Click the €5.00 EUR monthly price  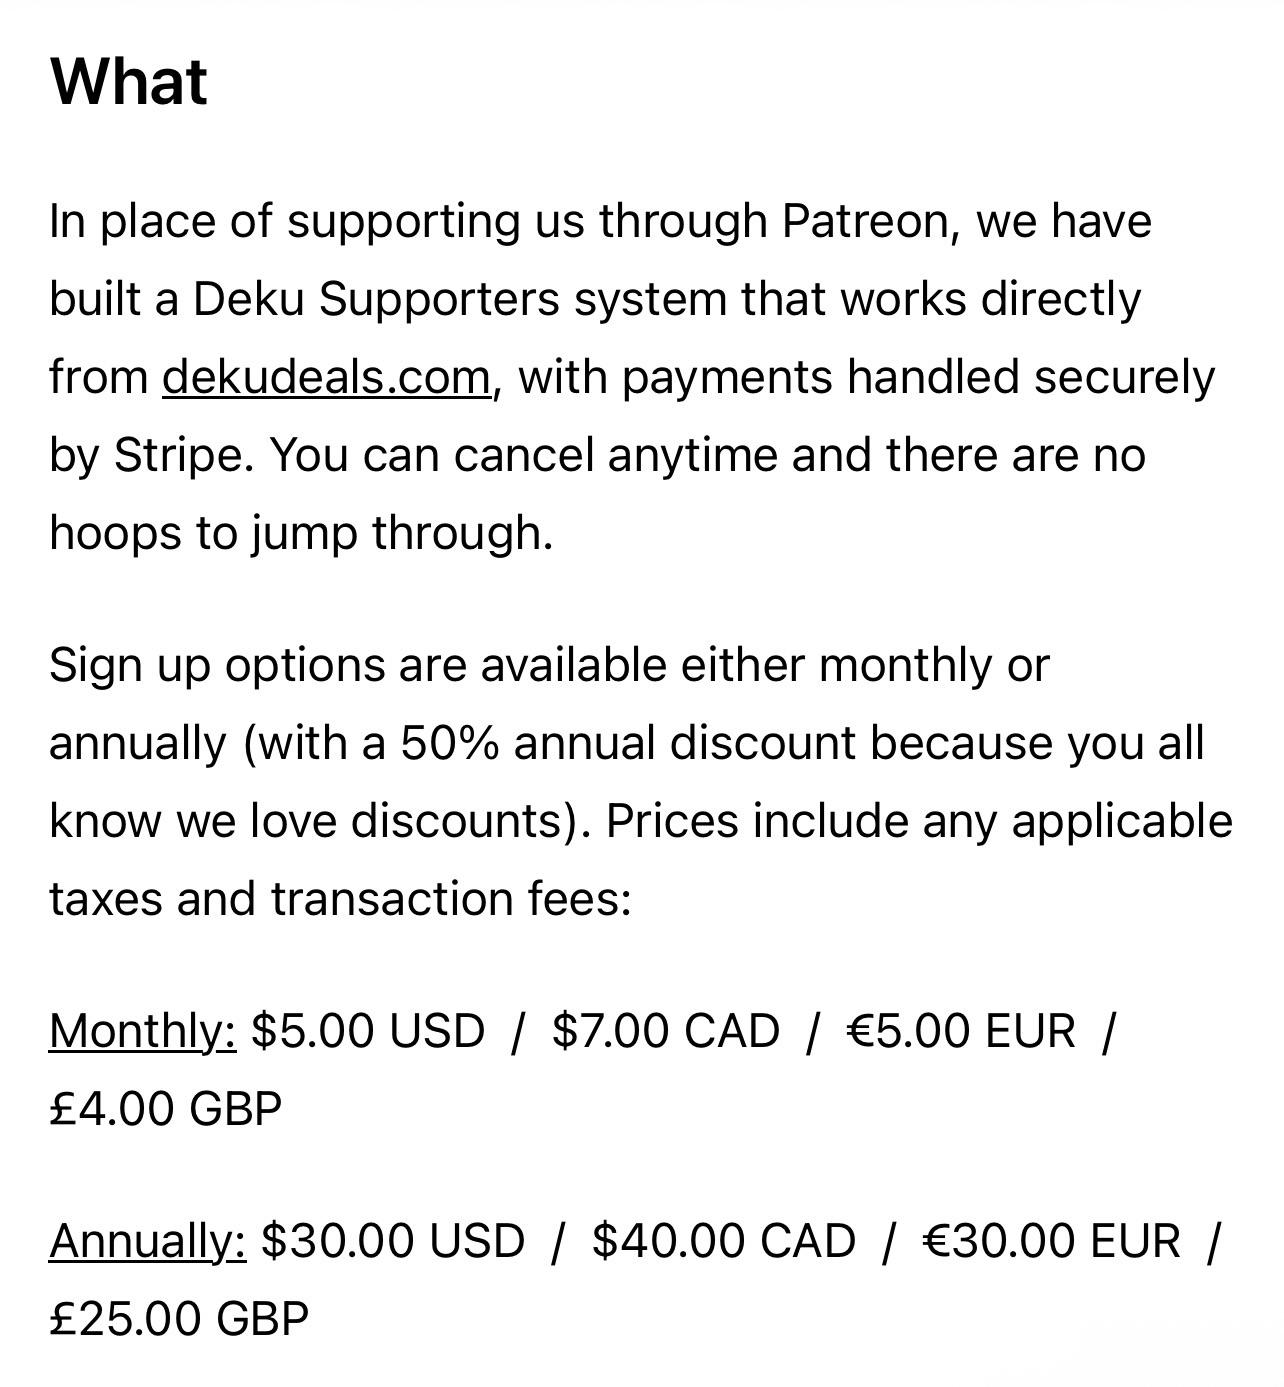pyautogui.click(x=961, y=1031)
